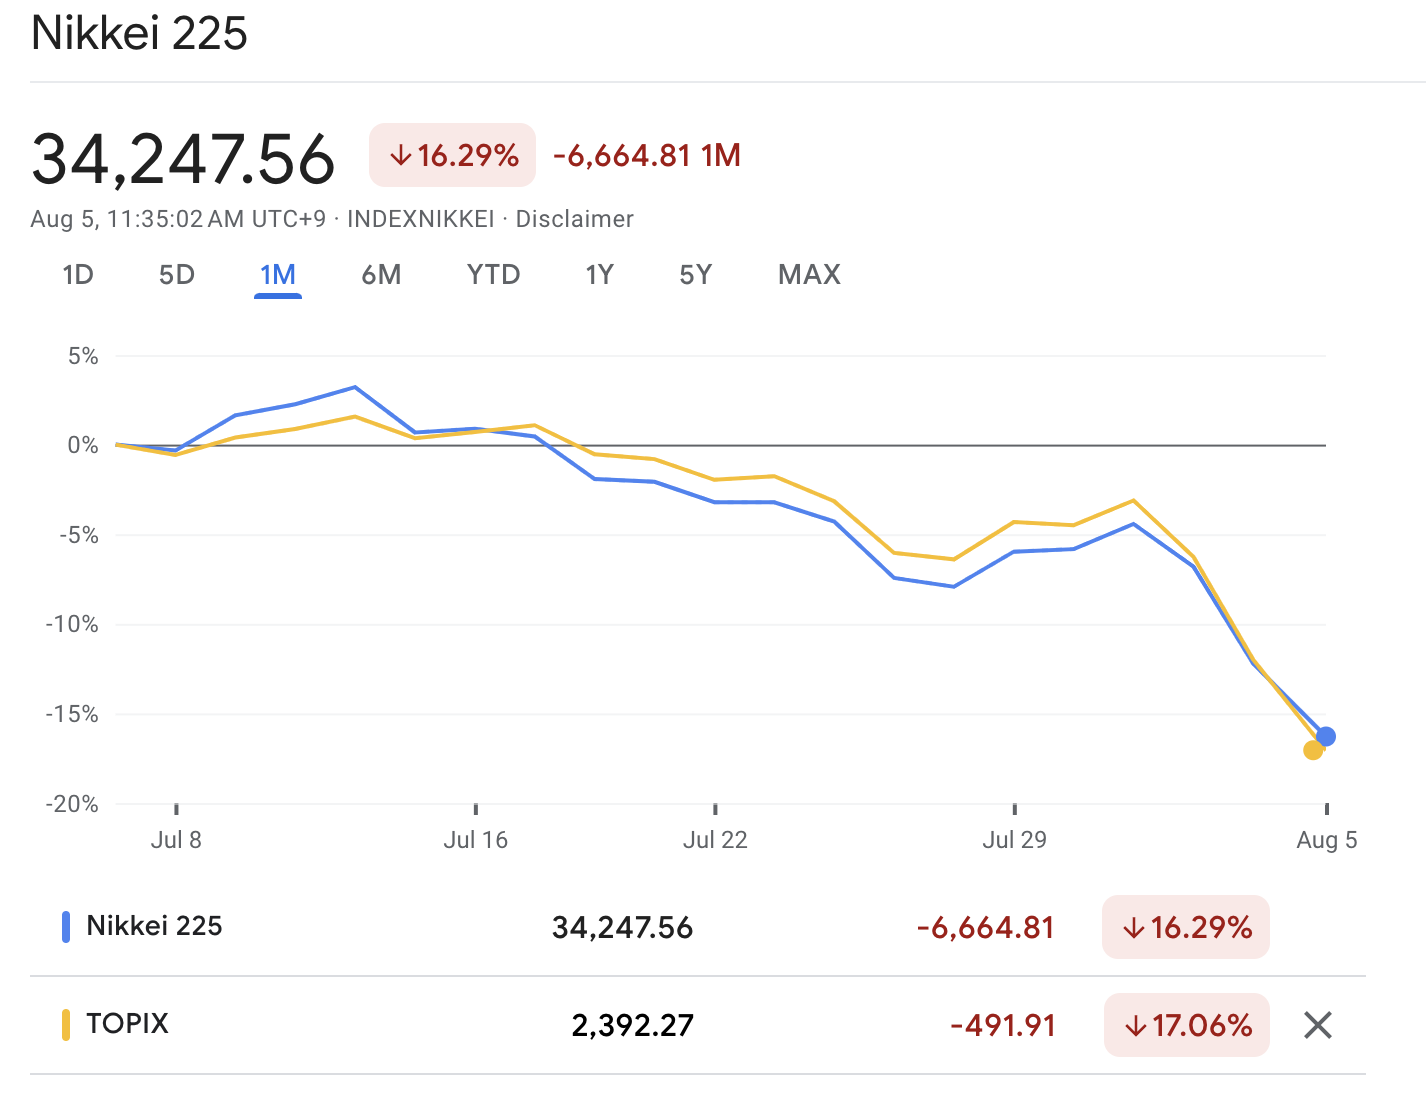Remove TOPIX from the chart comparison

(1317, 1025)
